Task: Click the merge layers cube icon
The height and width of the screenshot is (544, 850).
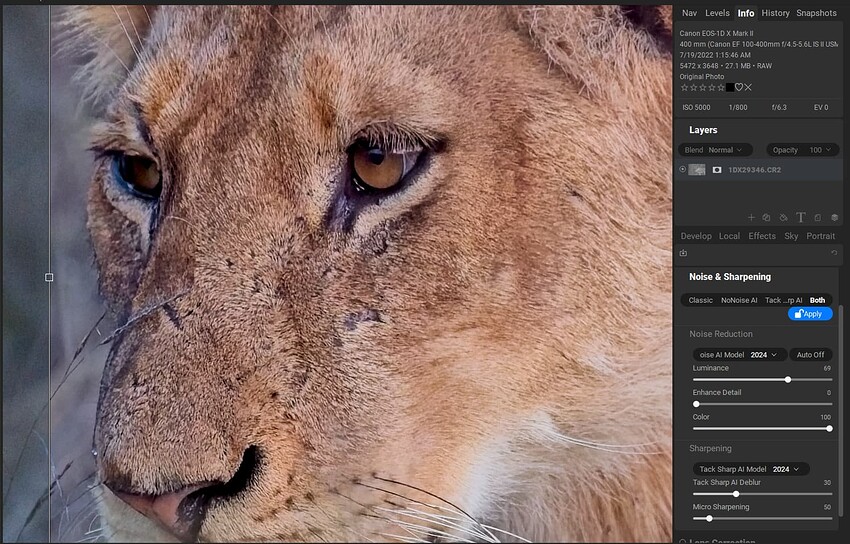Action: click(835, 217)
